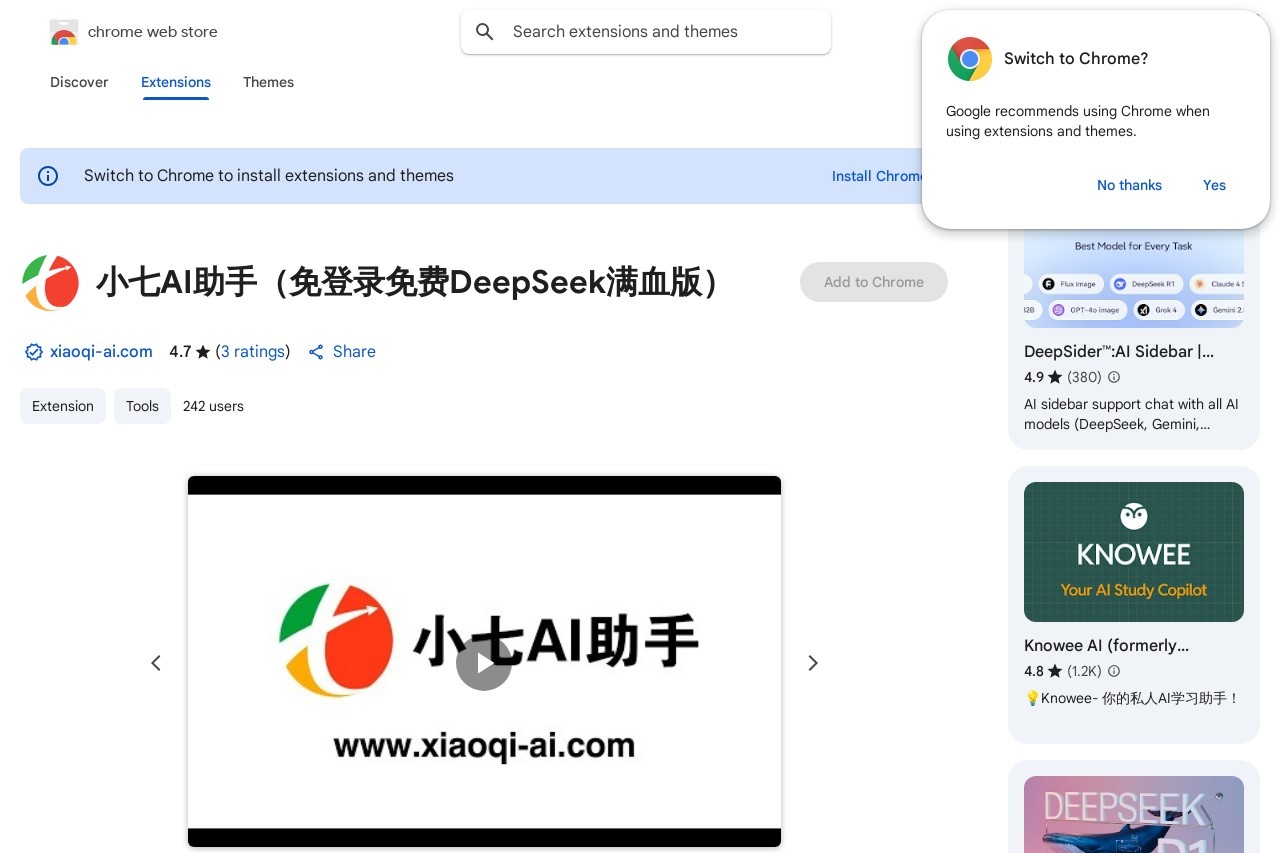
Task: Click the Chrome Web Store logo icon
Action: pyautogui.click(x=63, y=32)
